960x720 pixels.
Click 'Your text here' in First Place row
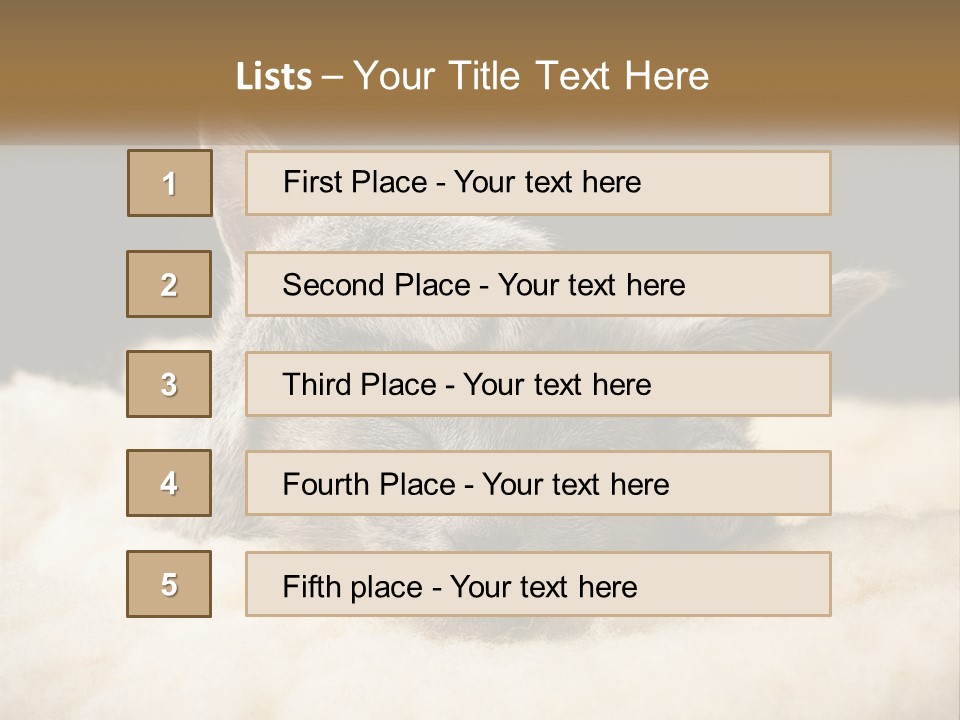point(547,182)
